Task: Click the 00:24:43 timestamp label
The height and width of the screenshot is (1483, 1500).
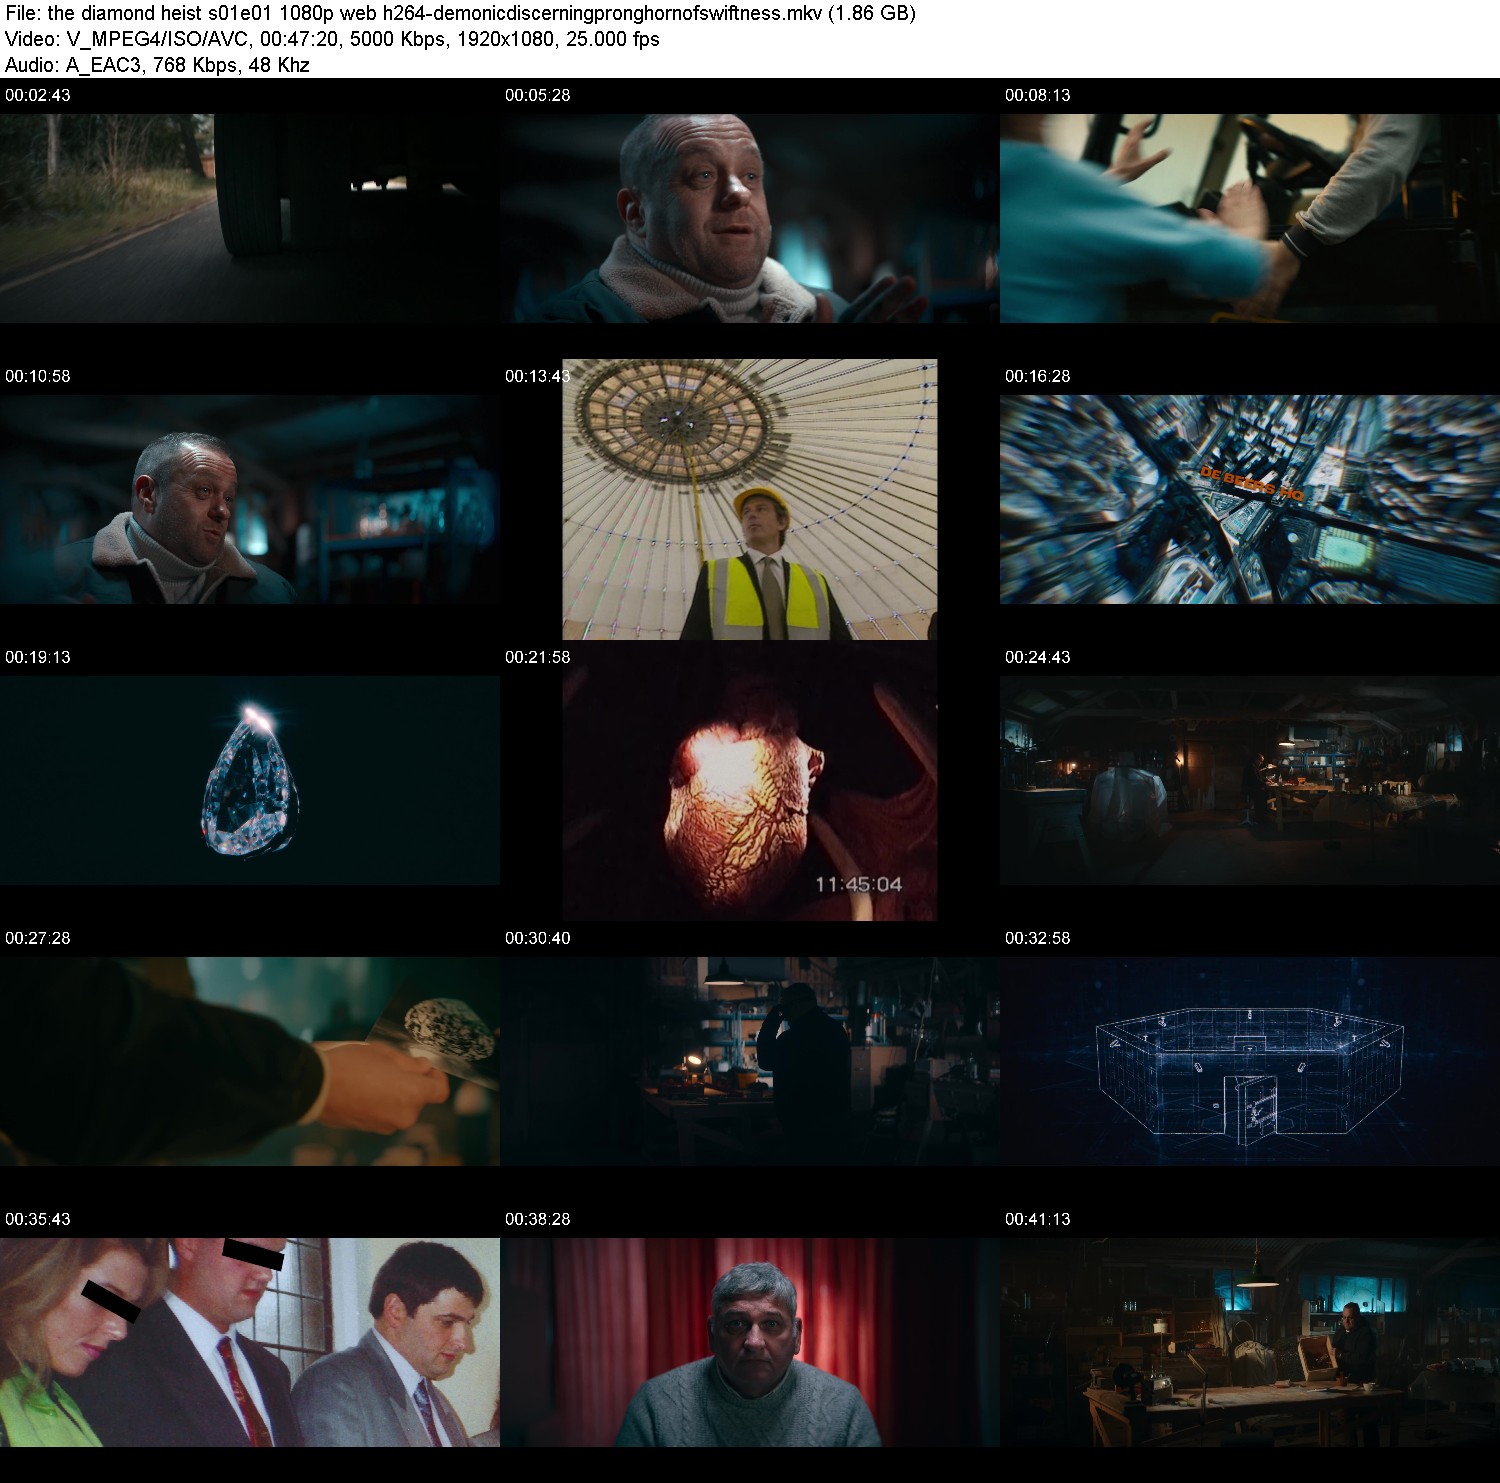Action: (1038, 657)
